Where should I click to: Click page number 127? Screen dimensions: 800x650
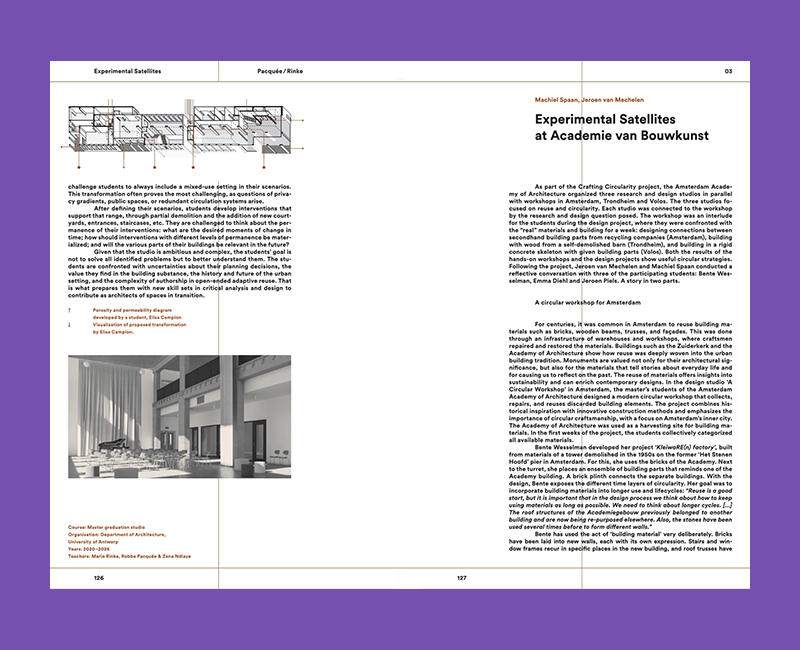(462, 578)
